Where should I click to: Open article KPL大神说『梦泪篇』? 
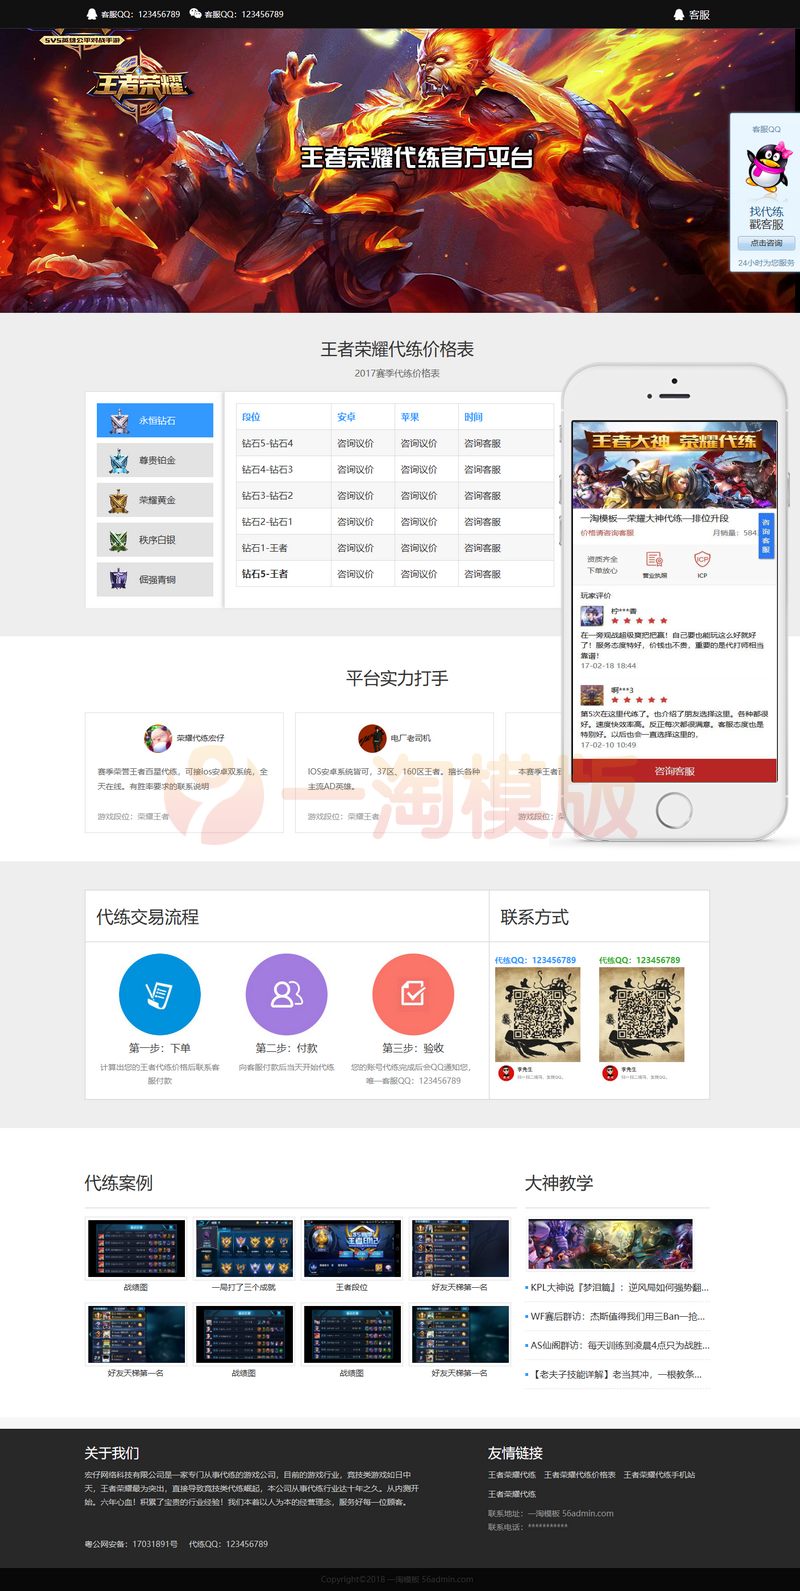619,1288
